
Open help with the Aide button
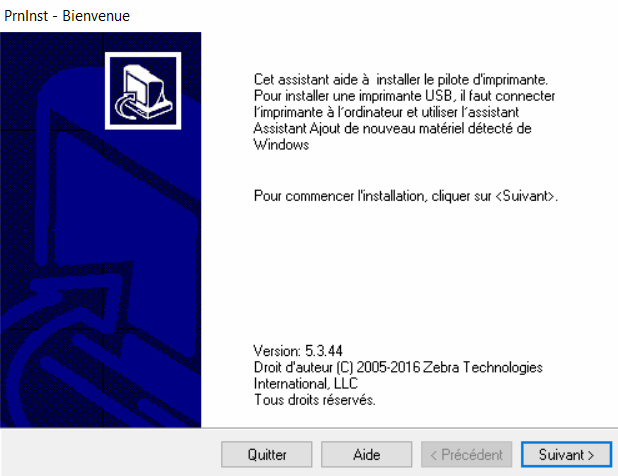[x=367, y=455]
